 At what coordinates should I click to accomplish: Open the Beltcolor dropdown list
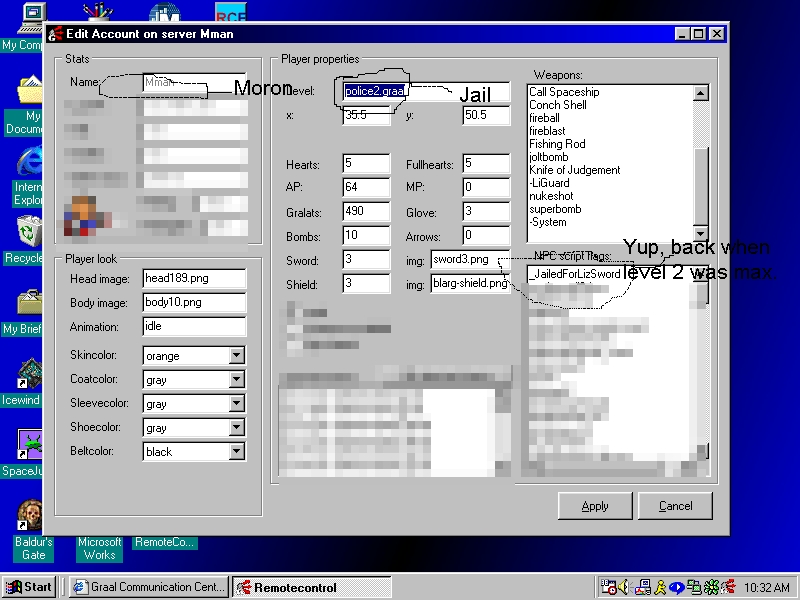click(x=236, y=452)
